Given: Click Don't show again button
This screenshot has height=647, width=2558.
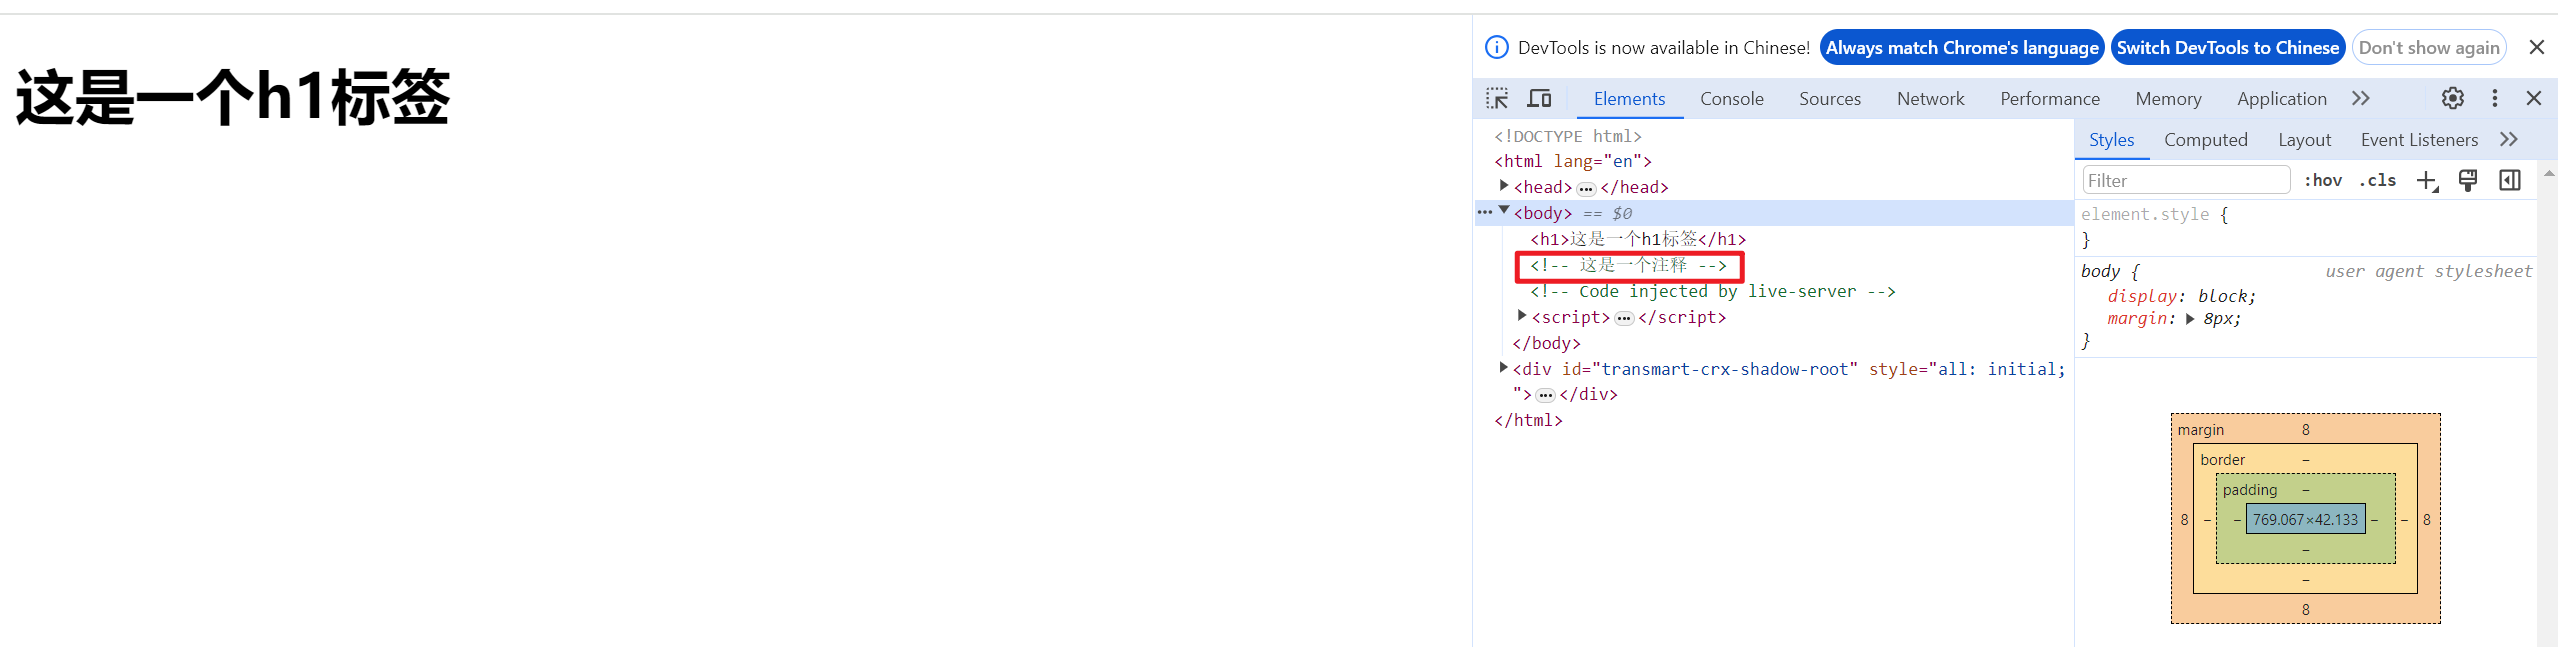Looking at the screenshot, I should (x=2429, y=47).
